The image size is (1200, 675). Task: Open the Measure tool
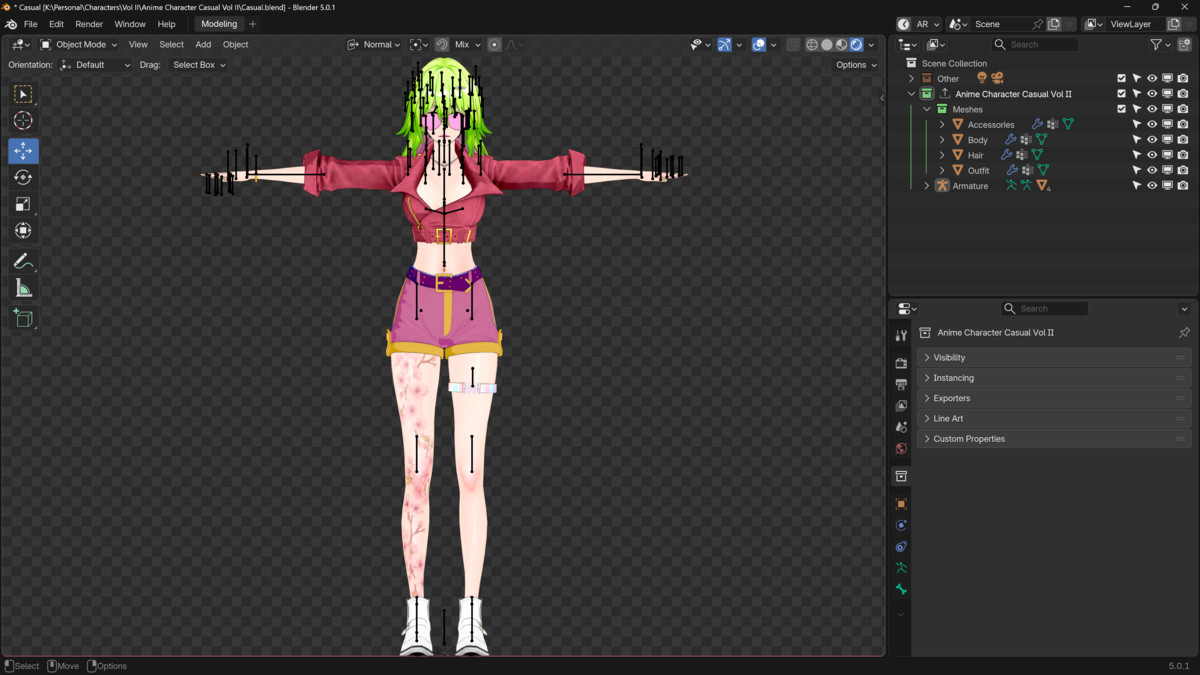coord(23,289)
